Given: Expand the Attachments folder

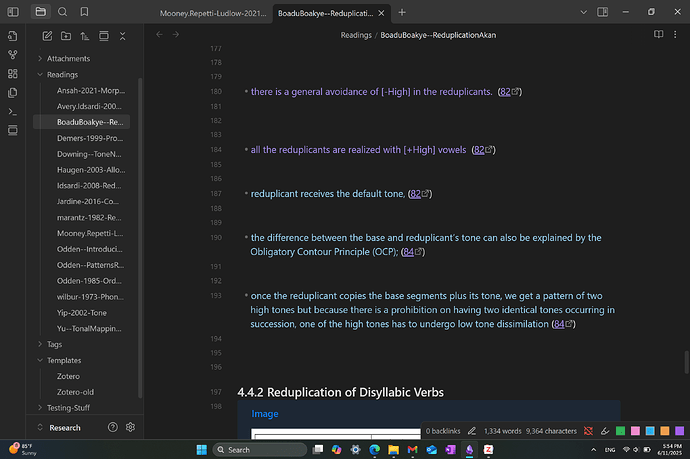Looking at the screenshot, I should click(68, 59).
